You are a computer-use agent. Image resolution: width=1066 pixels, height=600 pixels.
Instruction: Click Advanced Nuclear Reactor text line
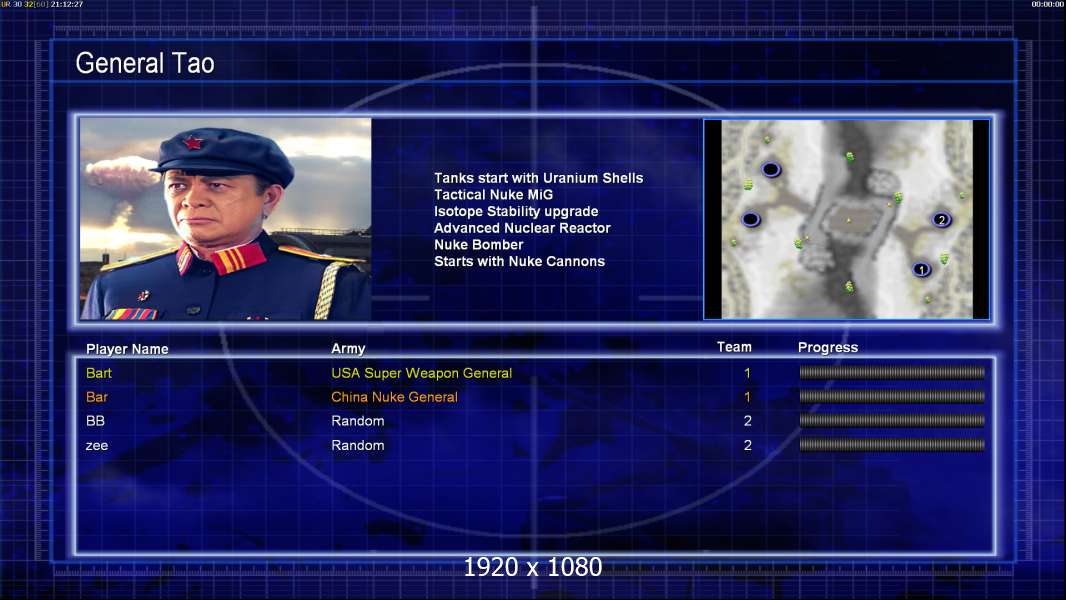coord(522,228)
